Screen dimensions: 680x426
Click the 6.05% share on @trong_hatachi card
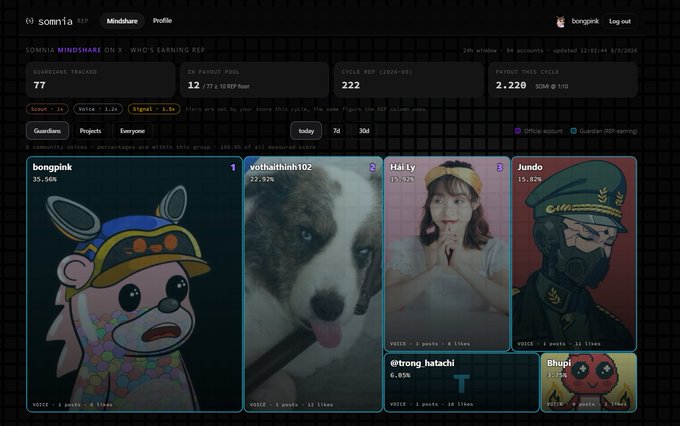coord(400,375)
